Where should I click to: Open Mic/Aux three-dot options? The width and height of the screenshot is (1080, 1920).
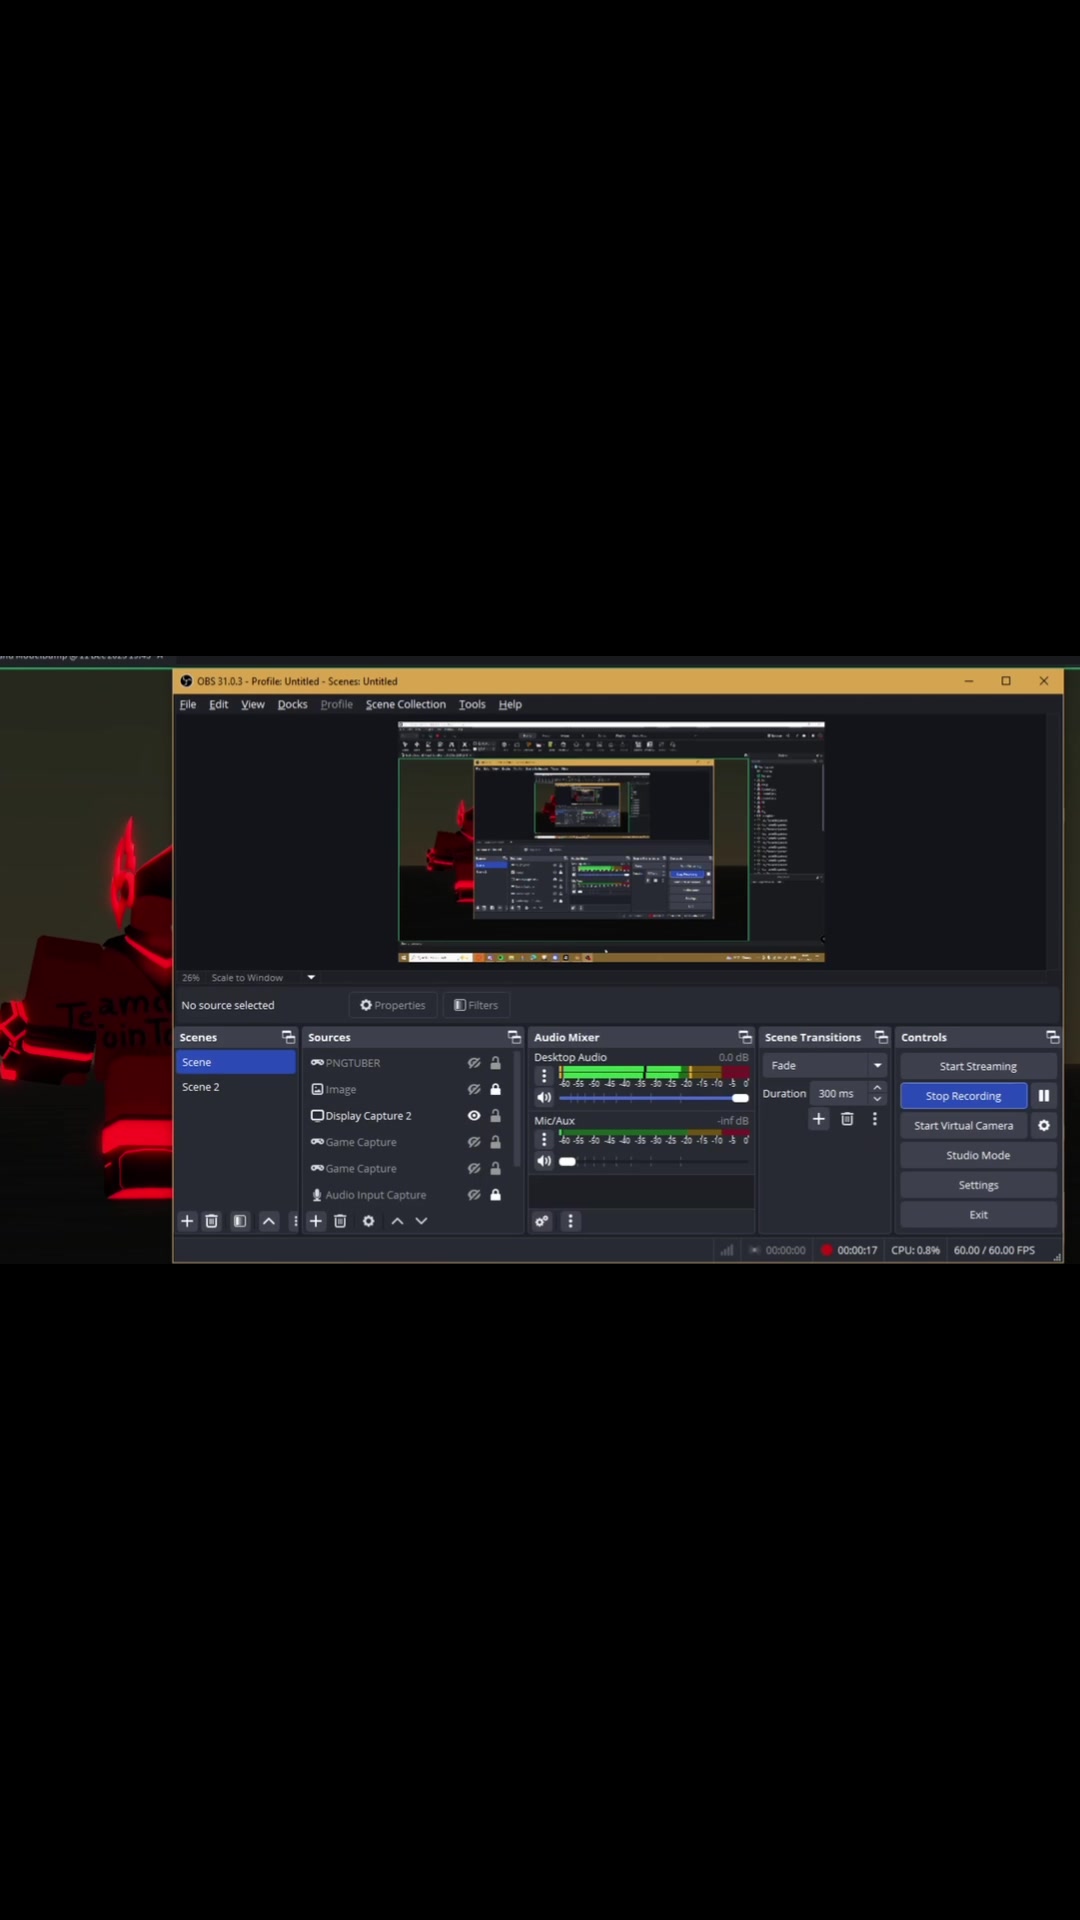(544, 1139)
